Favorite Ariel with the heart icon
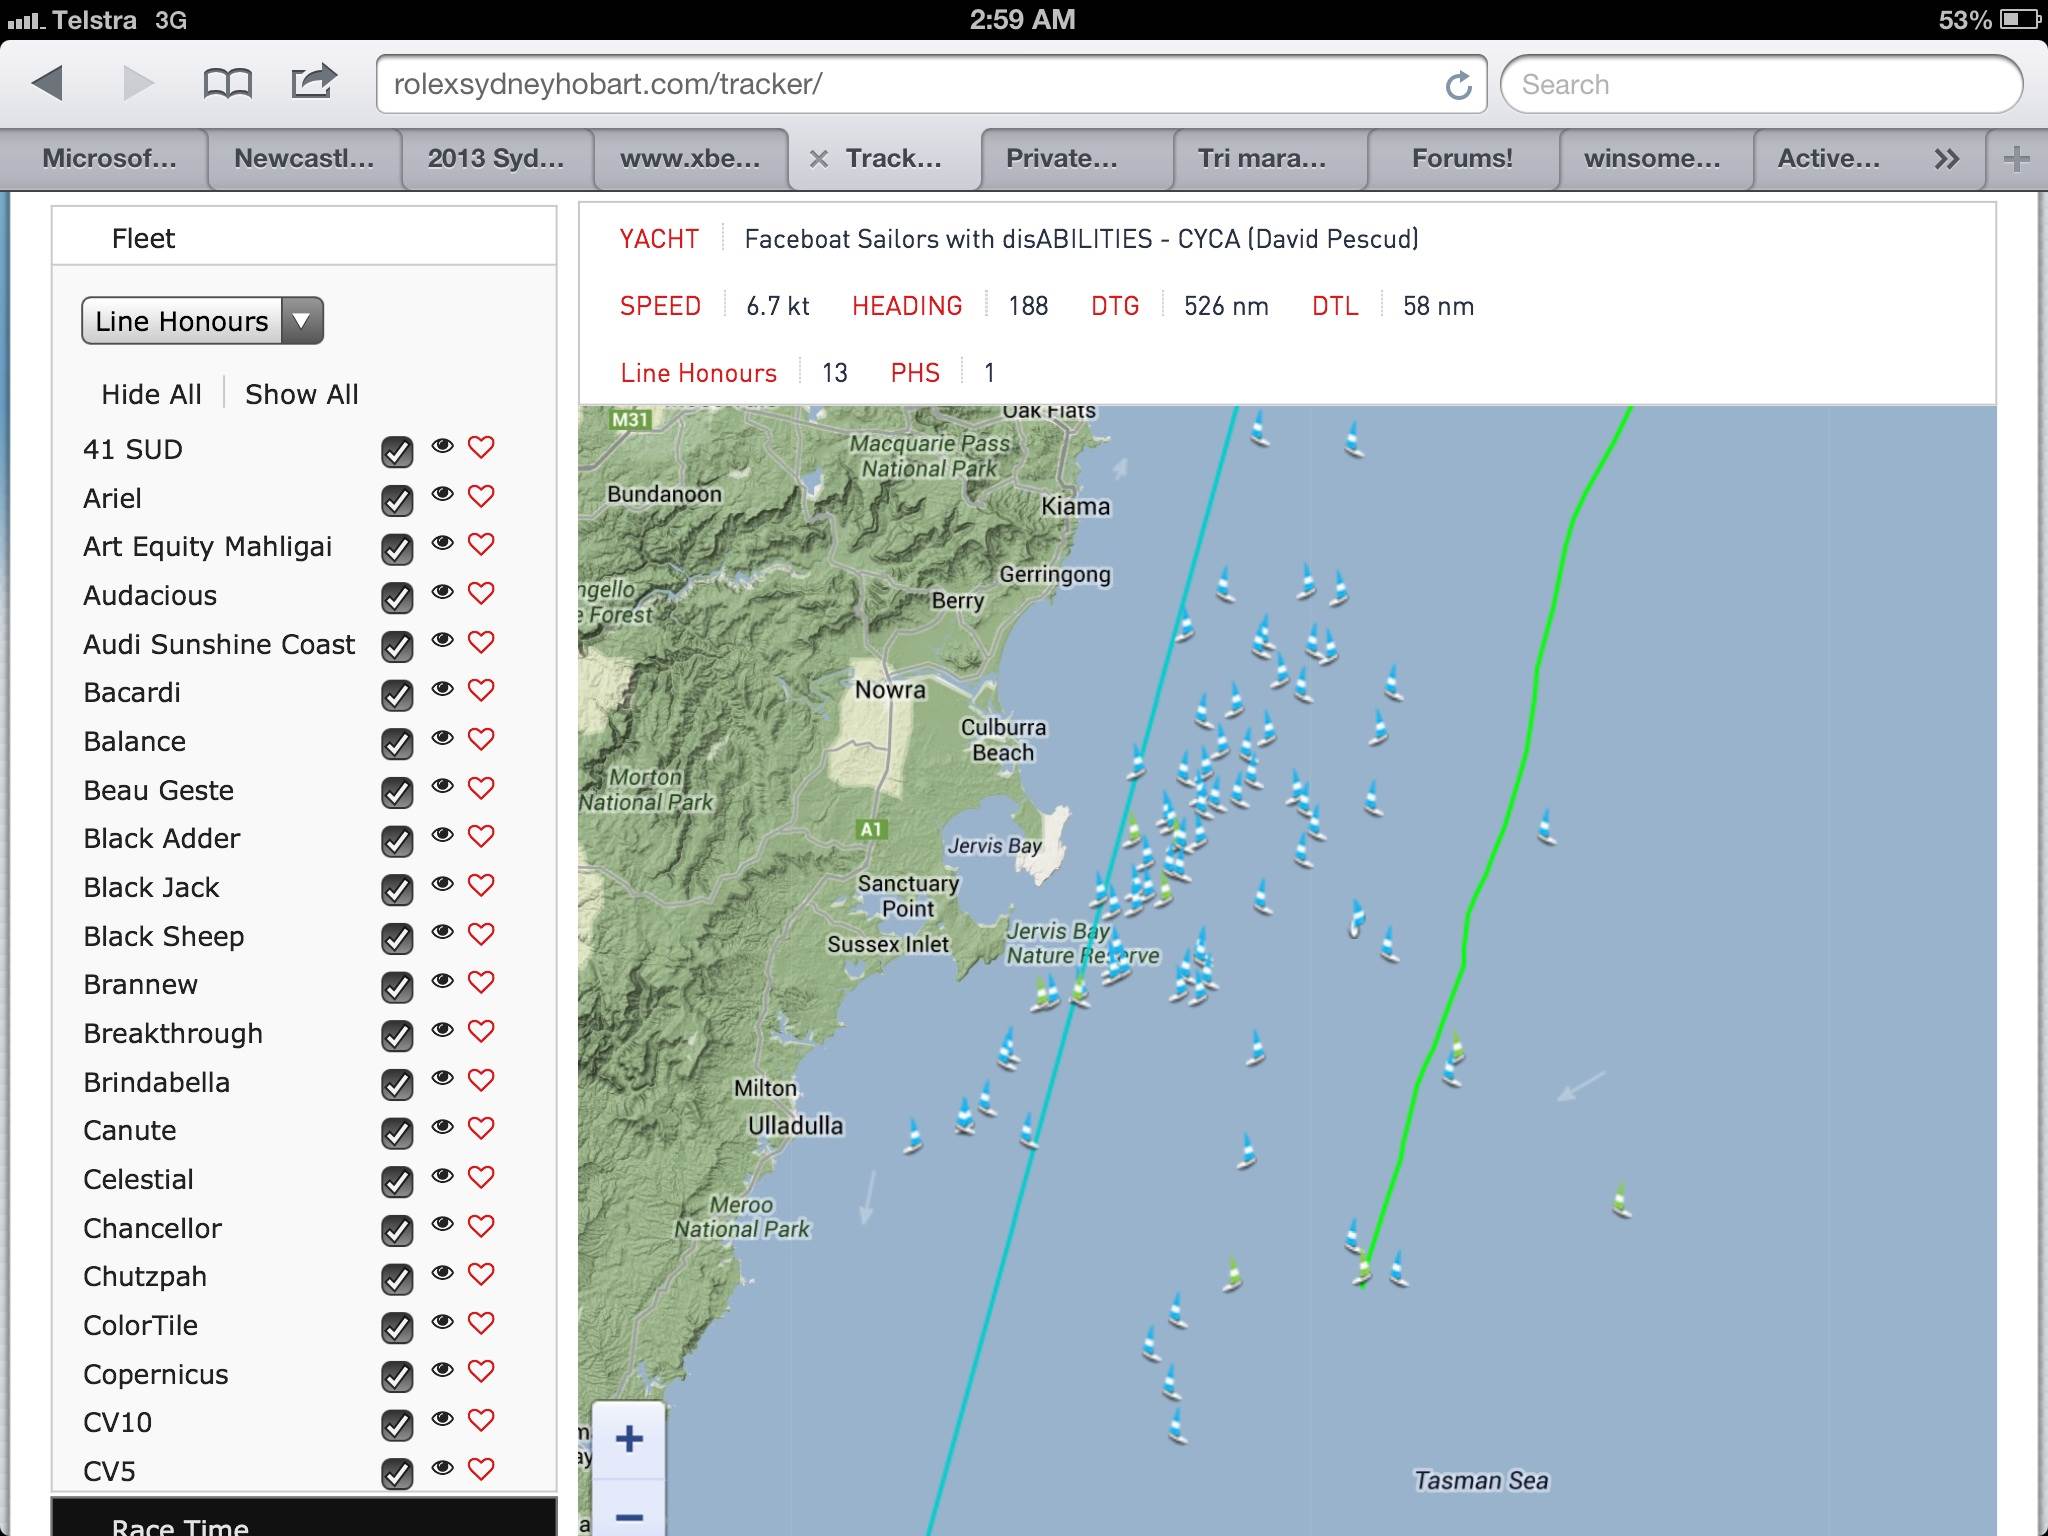This screenshot has width=2048, height=1536. point(481,496)
